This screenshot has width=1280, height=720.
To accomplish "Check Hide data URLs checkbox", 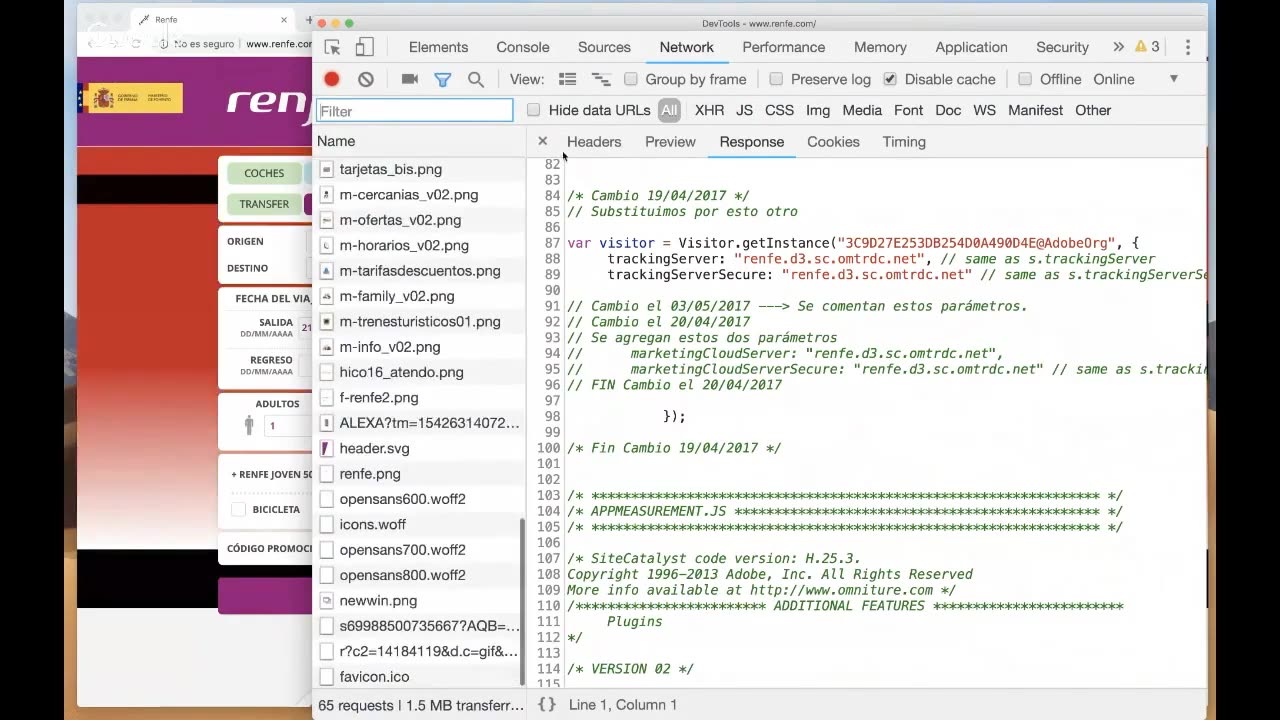I will pyautogui.click(x=533, y=110).
